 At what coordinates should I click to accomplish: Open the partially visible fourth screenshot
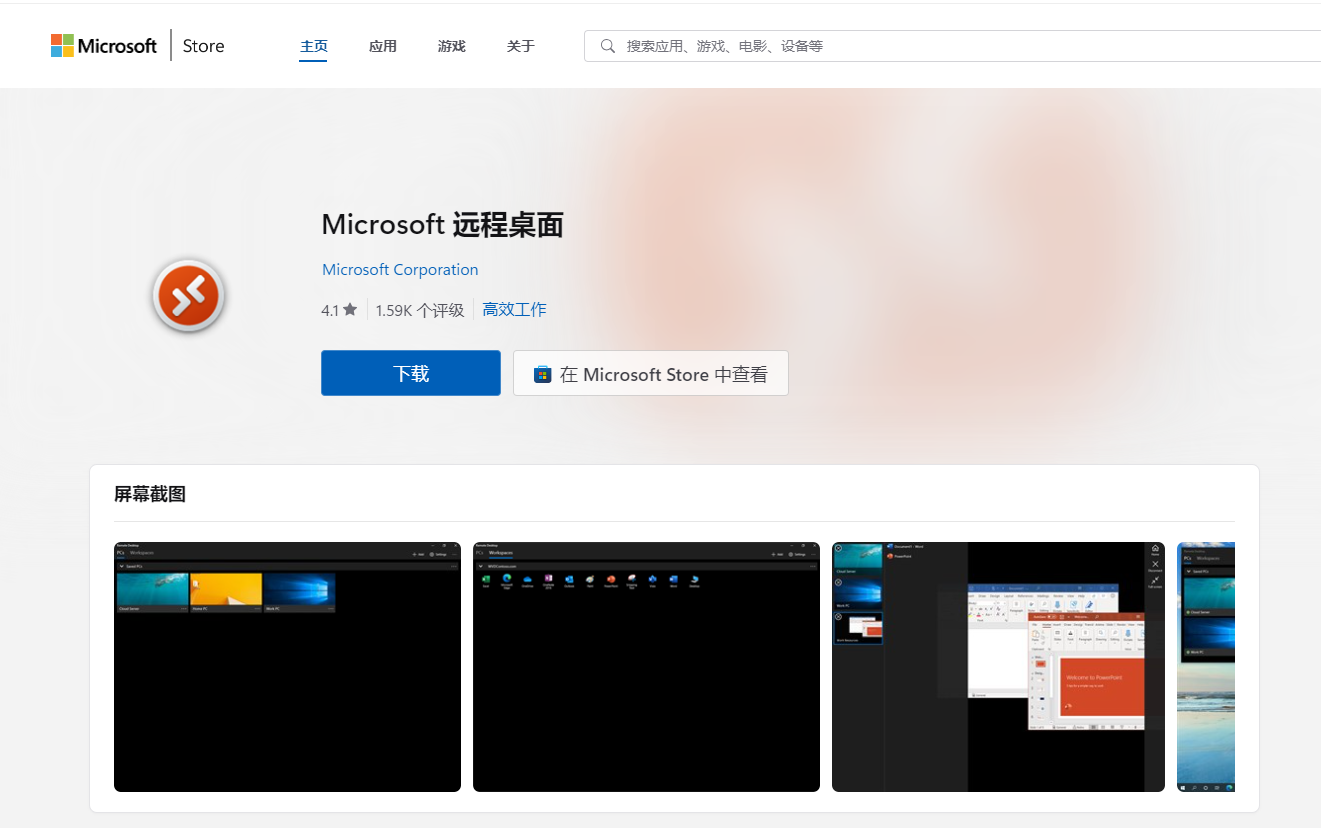click(x=1206, y=667)
